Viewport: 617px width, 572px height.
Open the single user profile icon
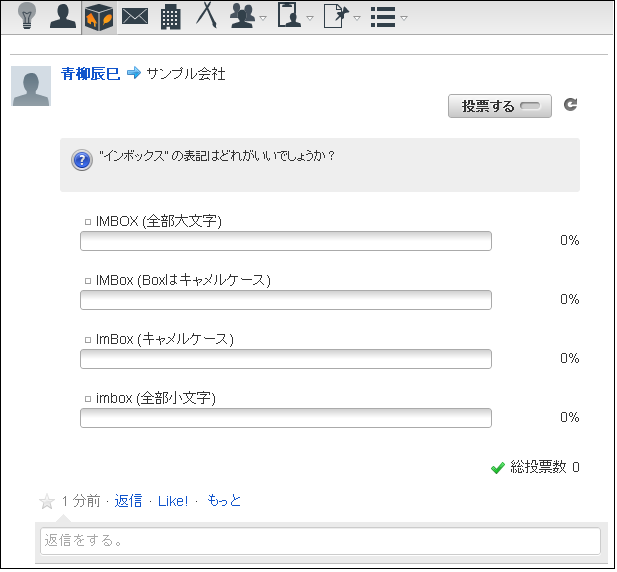pyautogui.click(x=63, y=17)
